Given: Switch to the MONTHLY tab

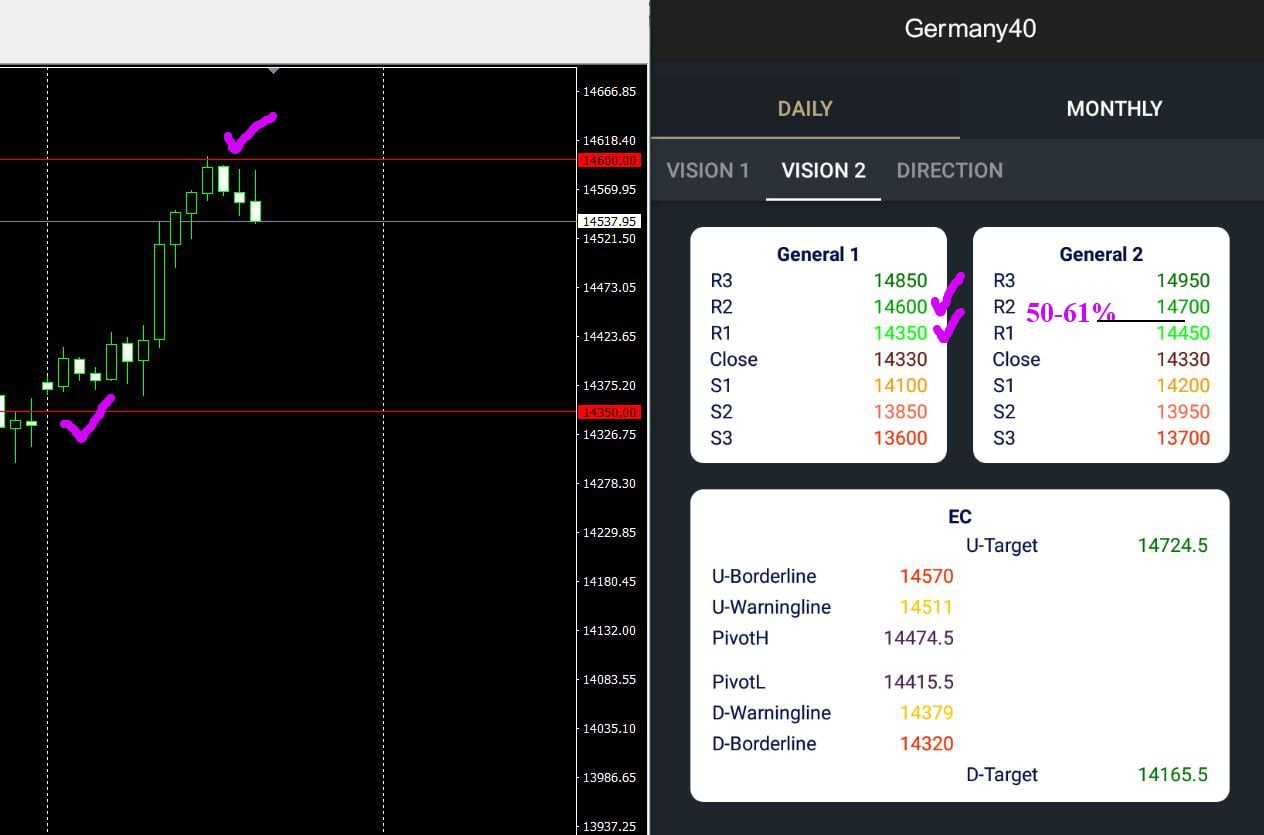Looking at the screenshot, I should [x=1113, y=109].
